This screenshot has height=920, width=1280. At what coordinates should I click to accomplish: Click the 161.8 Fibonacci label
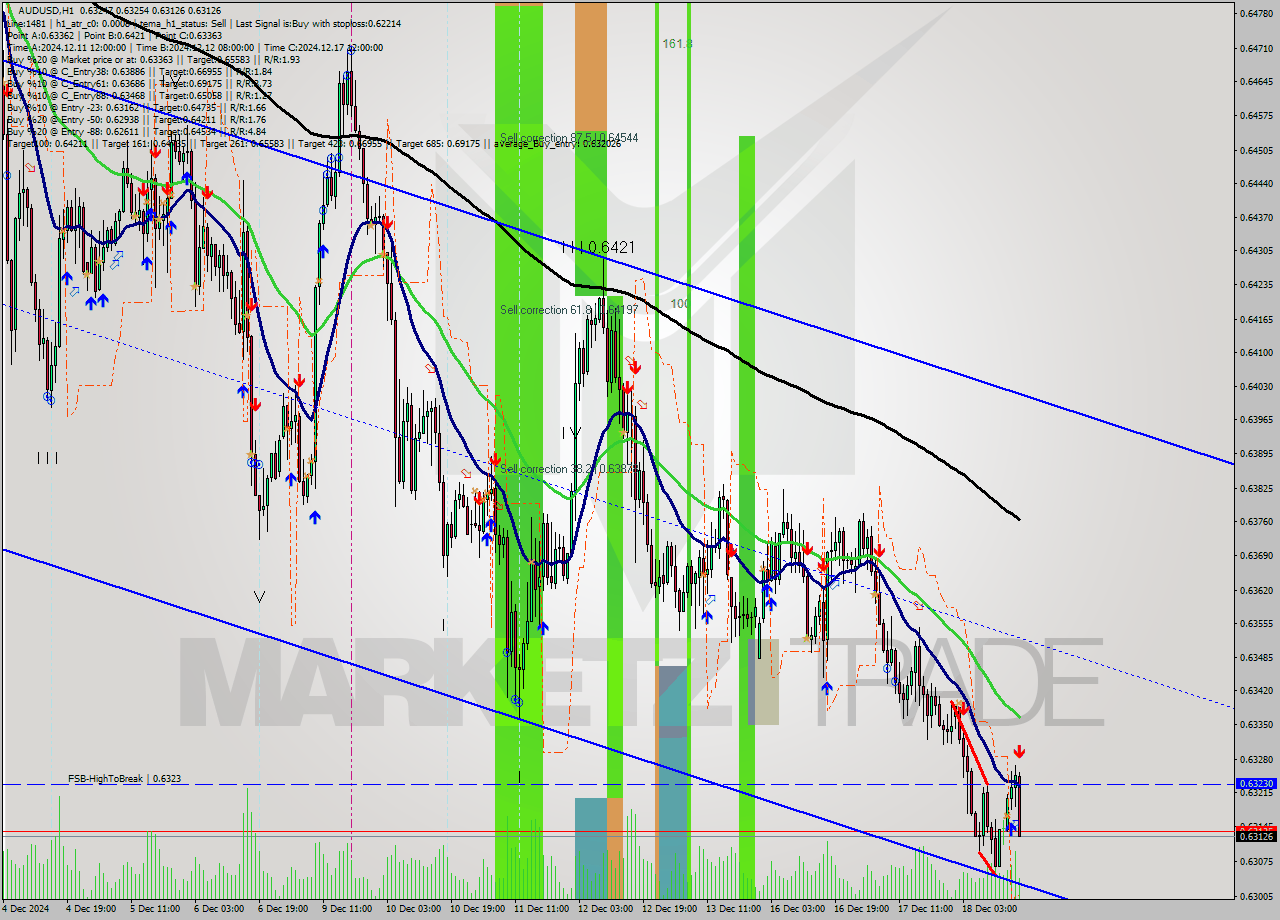coord(677,44)
